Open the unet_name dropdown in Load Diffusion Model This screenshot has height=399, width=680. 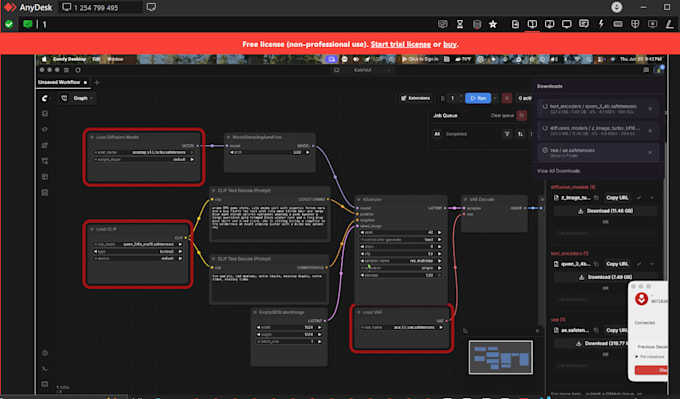[144, 152]
